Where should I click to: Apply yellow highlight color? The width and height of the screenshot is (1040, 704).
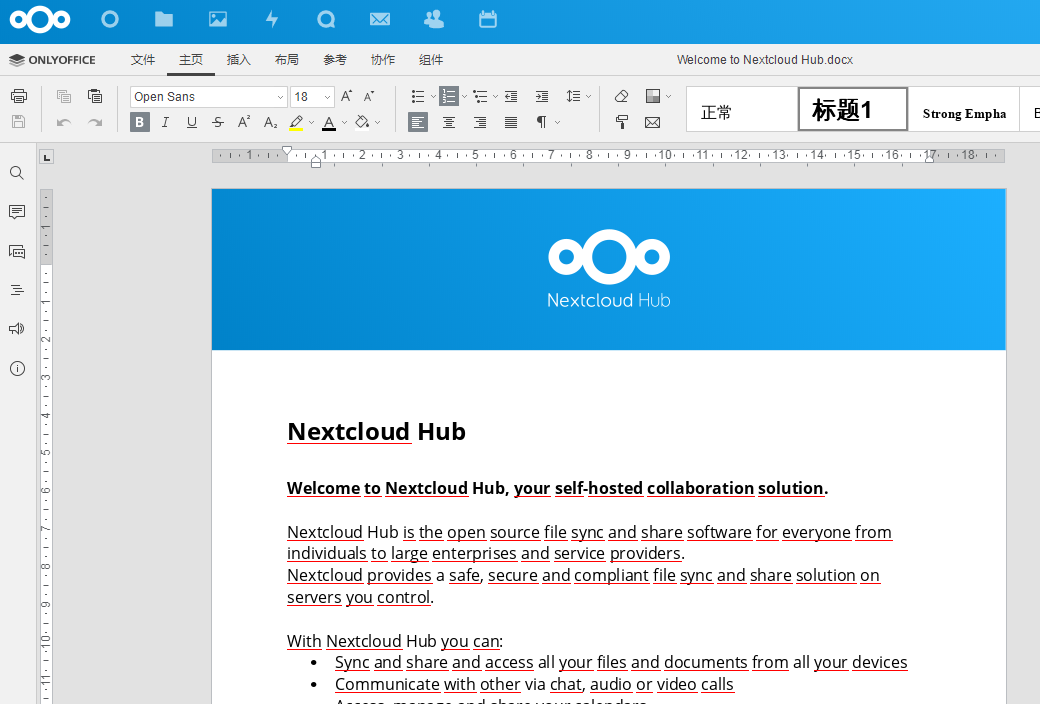click(296, 123)
